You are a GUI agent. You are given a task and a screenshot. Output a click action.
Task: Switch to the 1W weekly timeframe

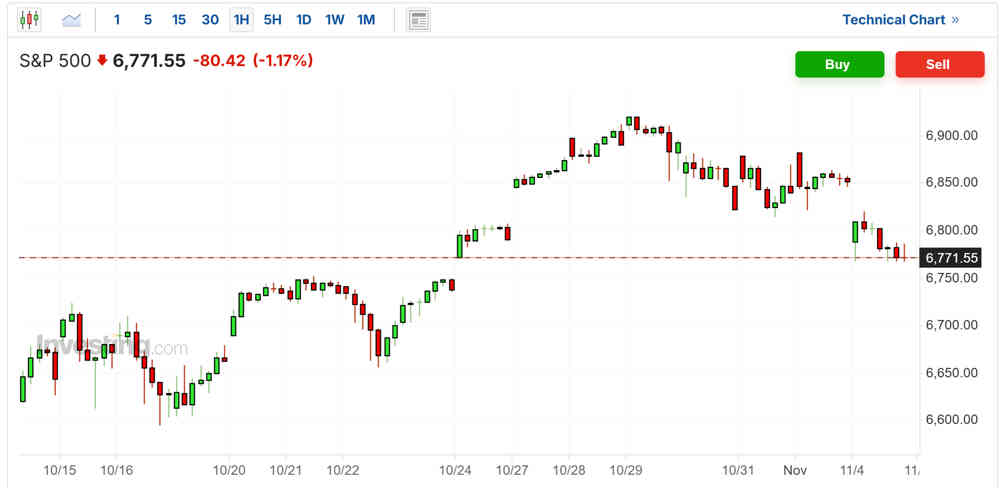[335, 19]
